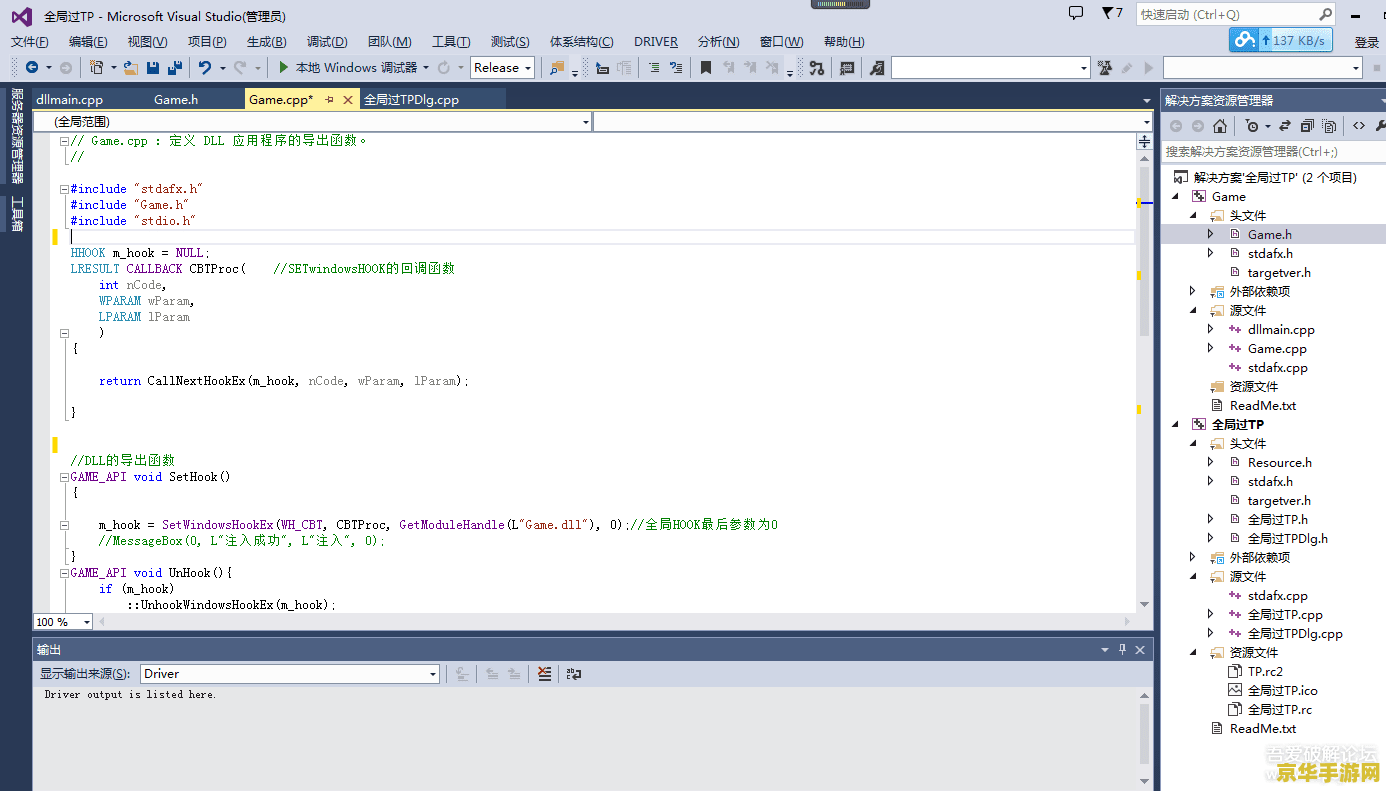Select 全局过TP.ico in Solution Explorer

pos(1282,691)
